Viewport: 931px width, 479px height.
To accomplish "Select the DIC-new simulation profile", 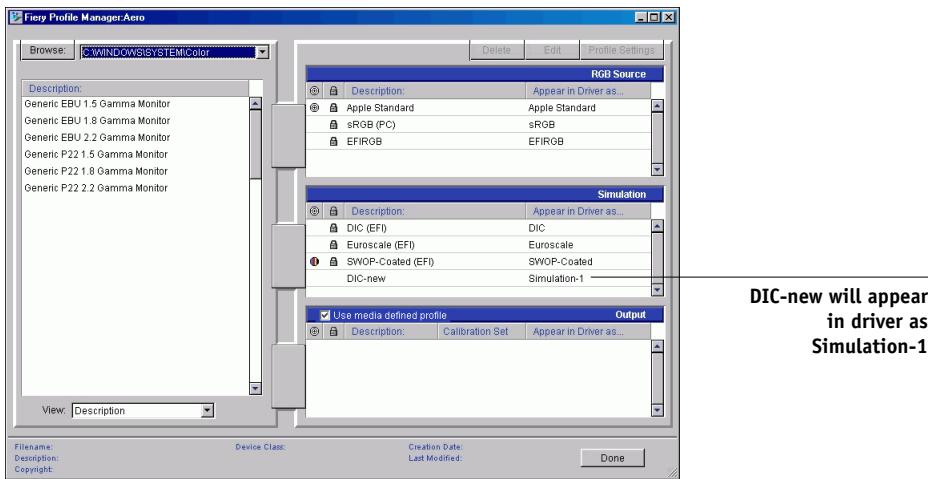I will coord(366,278).
